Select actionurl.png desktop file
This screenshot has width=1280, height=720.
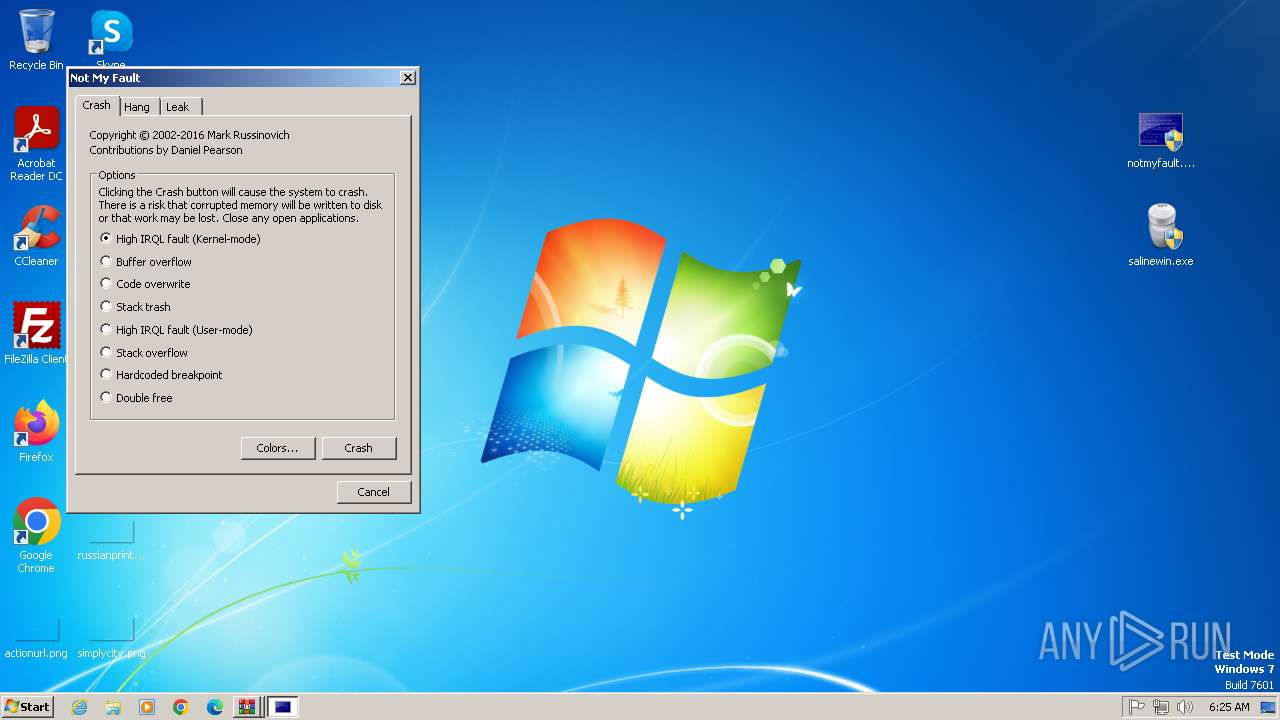(x=36, y=639)
